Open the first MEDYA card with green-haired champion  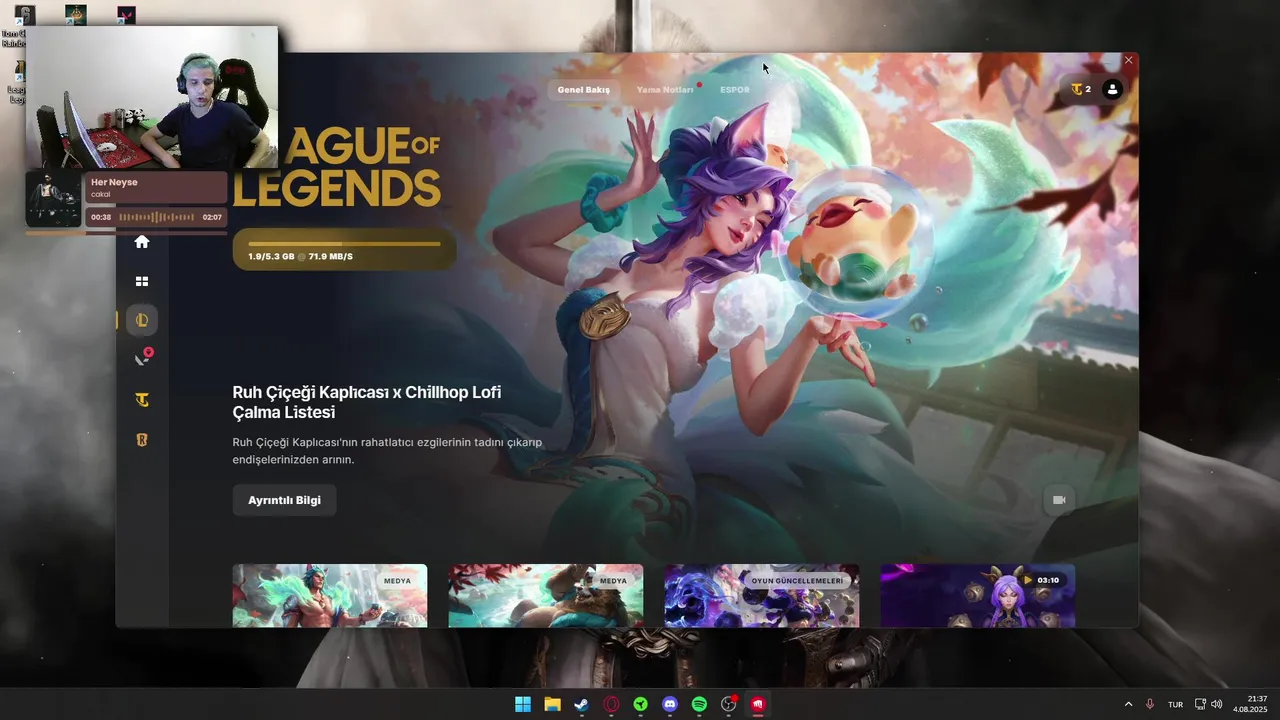tap(330, 596)
